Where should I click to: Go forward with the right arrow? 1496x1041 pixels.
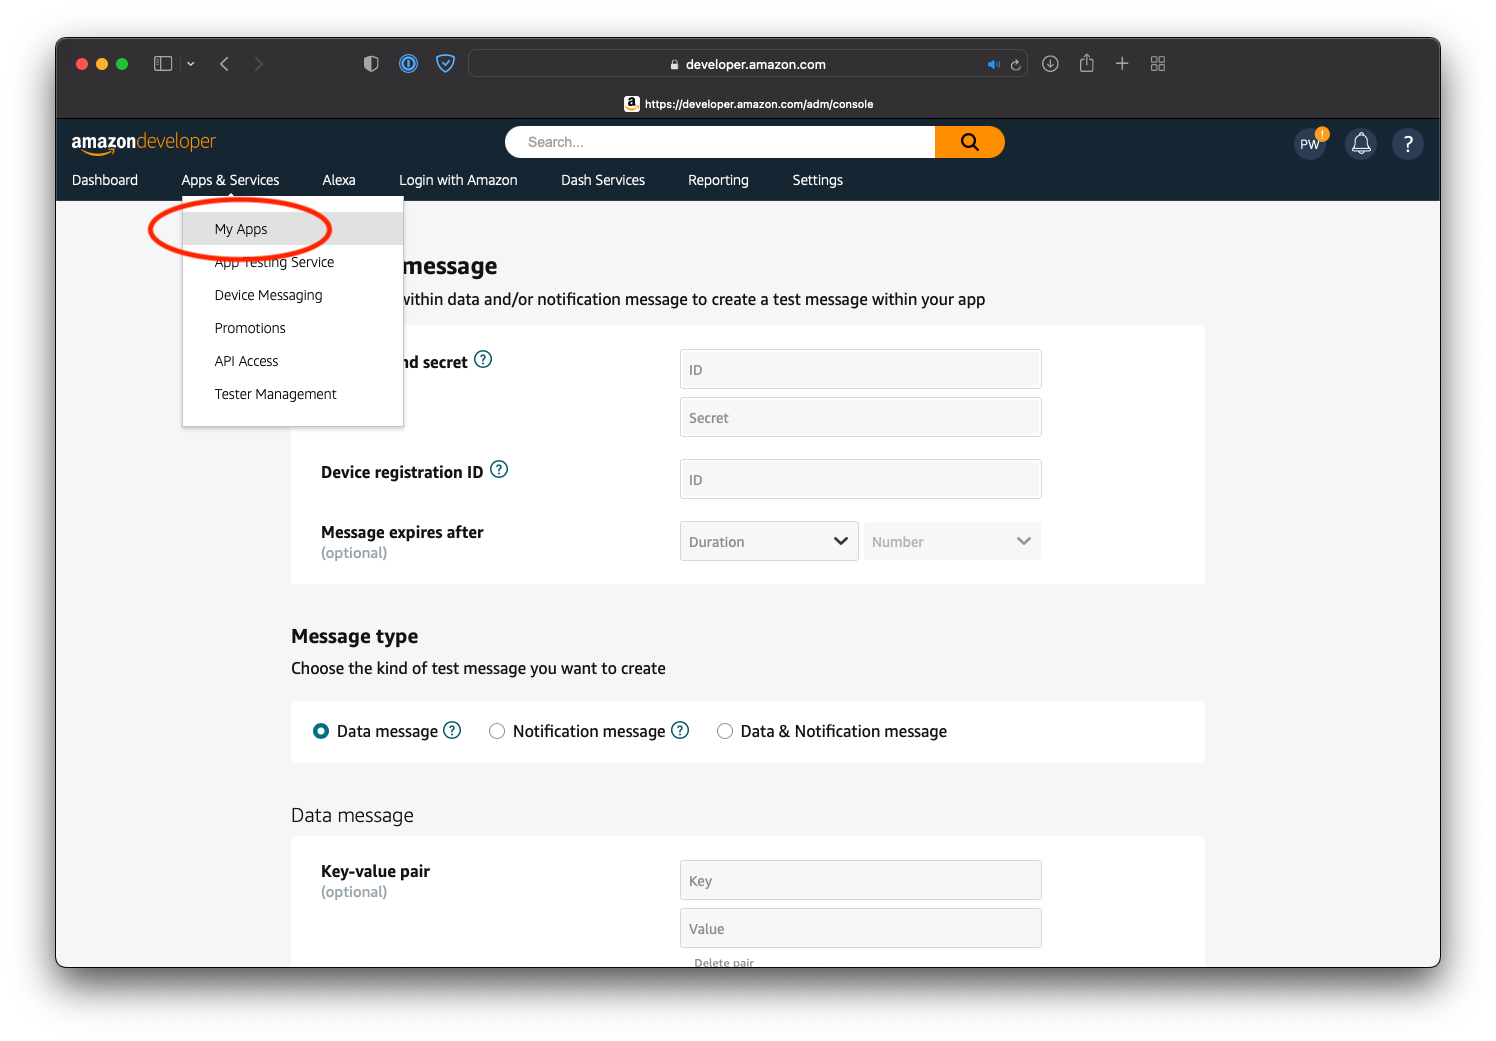point(259,64)
